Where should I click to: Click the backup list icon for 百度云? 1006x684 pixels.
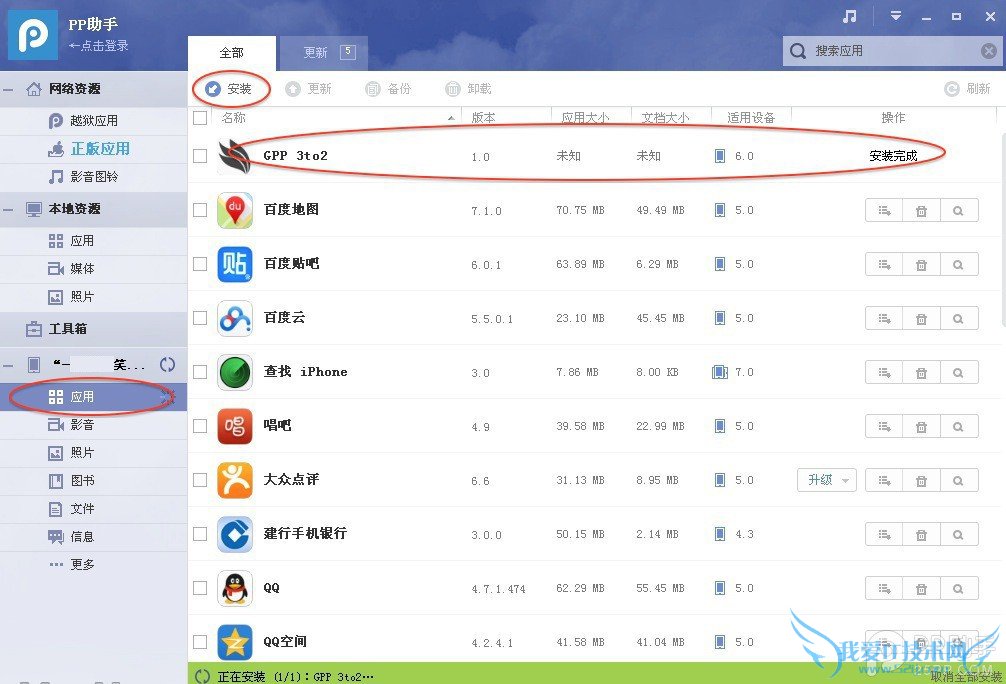(x=884, y=318)
